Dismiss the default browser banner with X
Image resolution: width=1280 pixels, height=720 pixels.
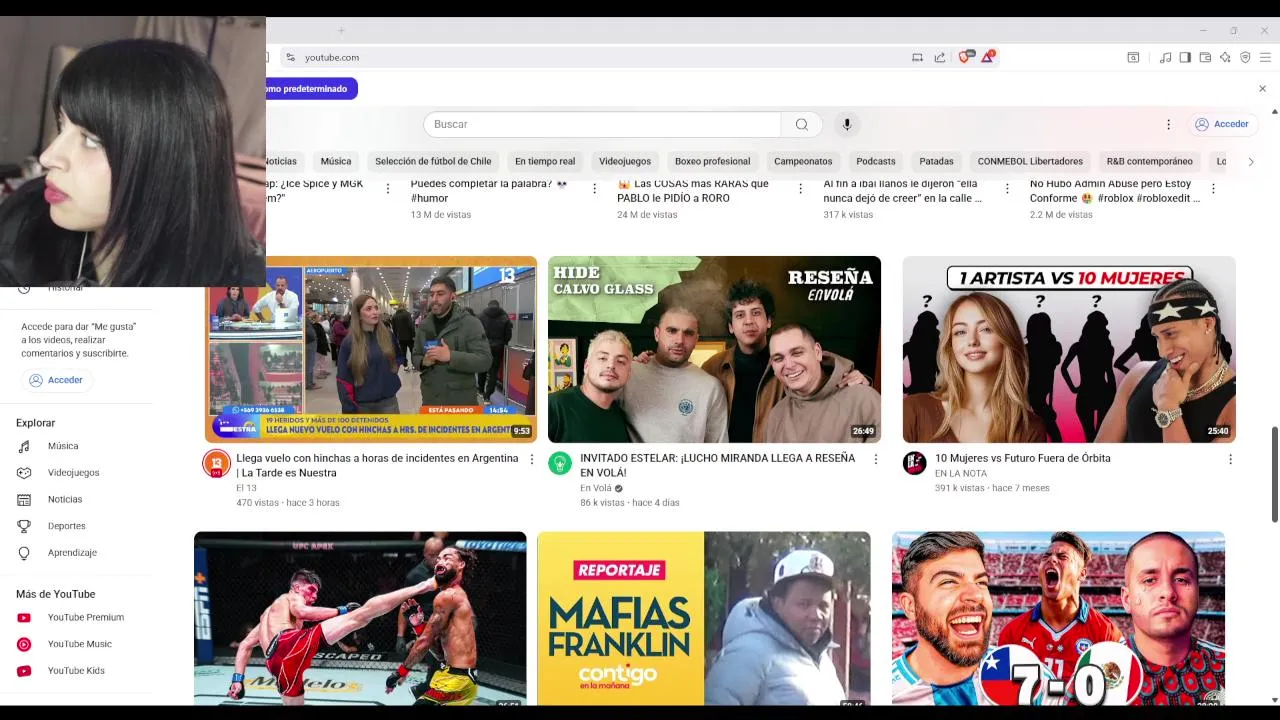1262,89
